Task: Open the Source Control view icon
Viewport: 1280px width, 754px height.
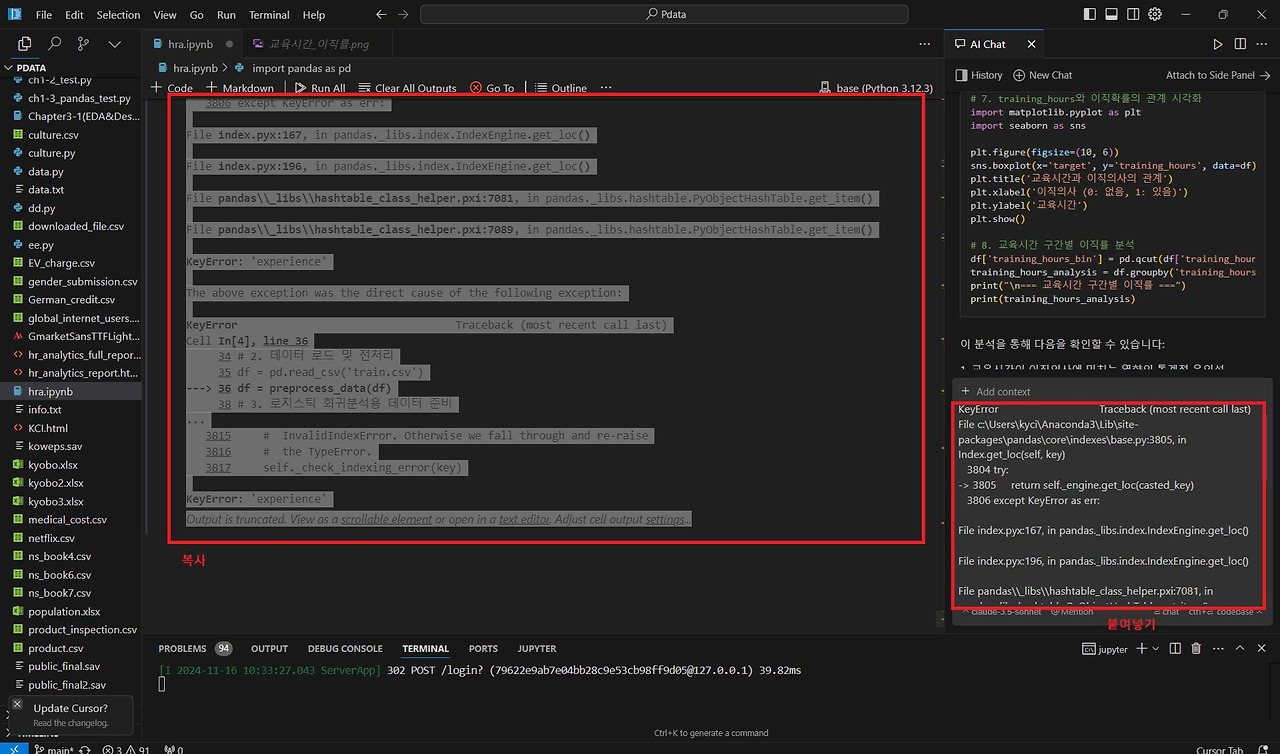Action: tap(84, 44)
